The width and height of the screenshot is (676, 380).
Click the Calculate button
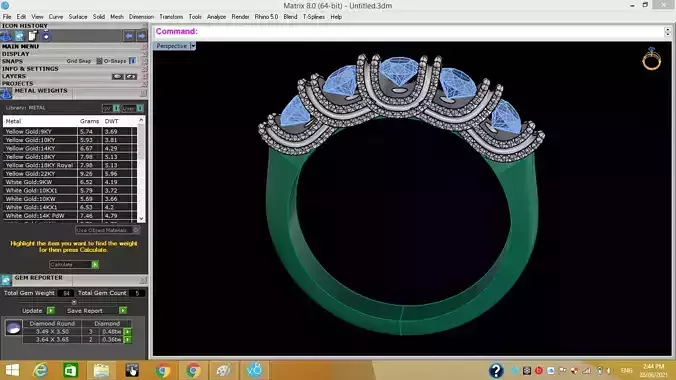tap(74, 264)
